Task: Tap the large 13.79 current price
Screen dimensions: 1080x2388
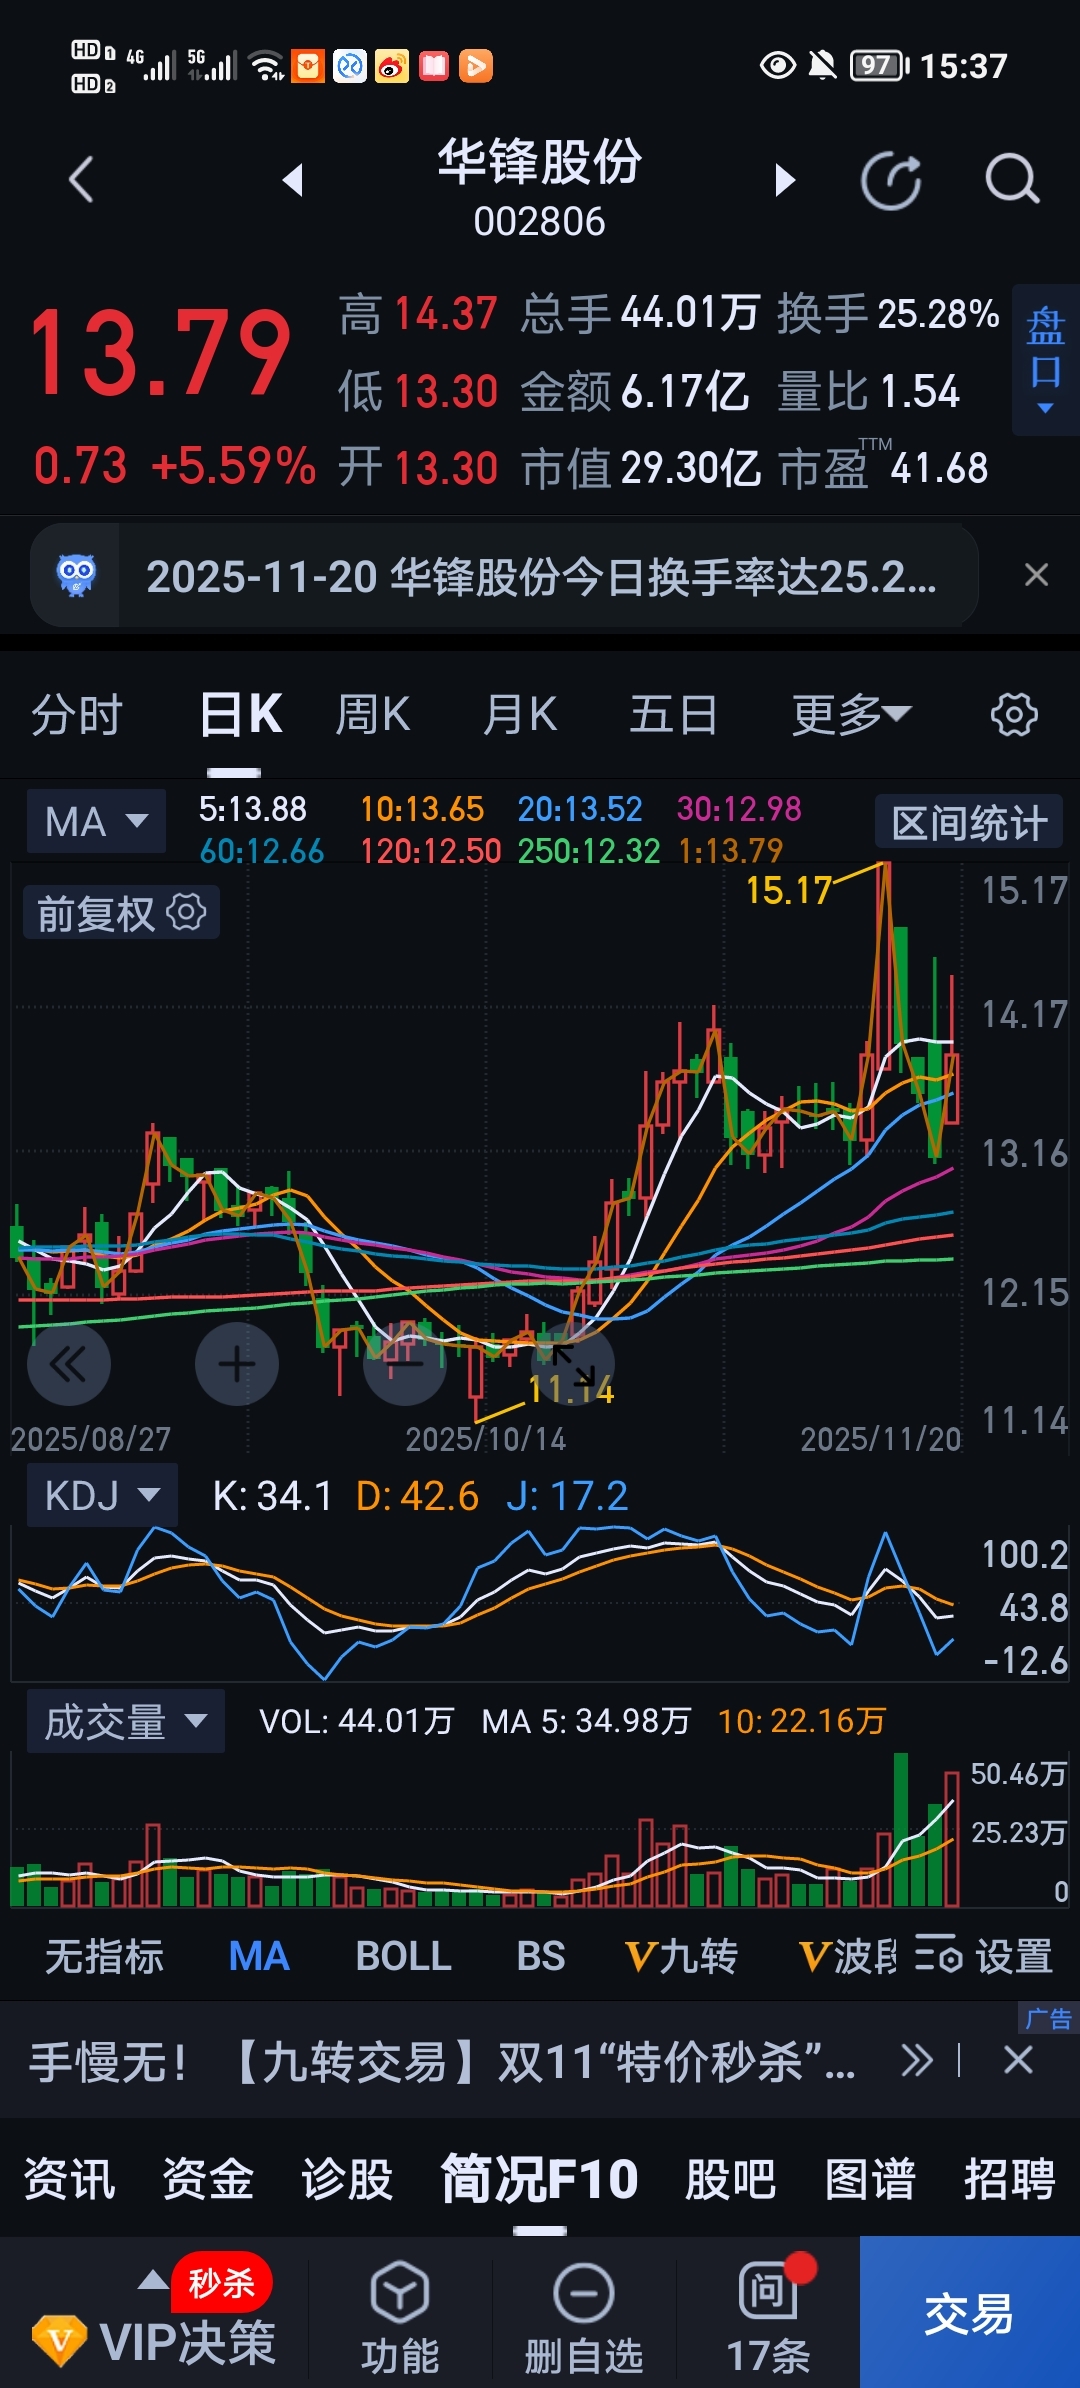Action: click(160, 352)
